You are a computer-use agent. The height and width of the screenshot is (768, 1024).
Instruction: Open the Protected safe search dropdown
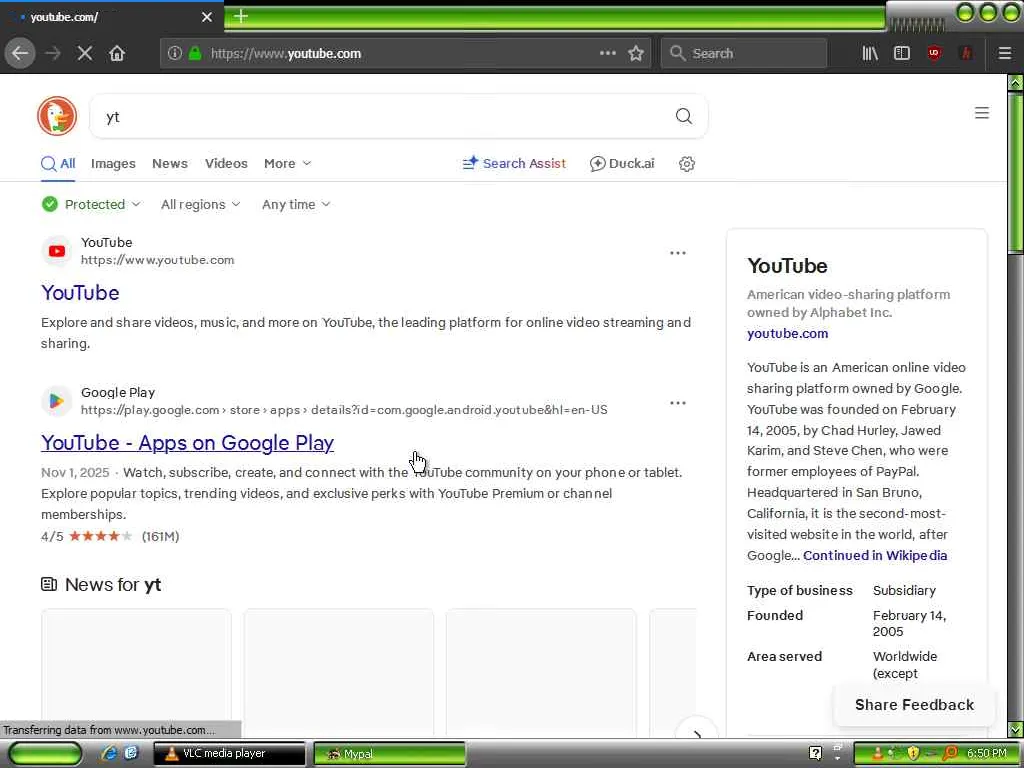pyautogui.click(x=91, y=204)
